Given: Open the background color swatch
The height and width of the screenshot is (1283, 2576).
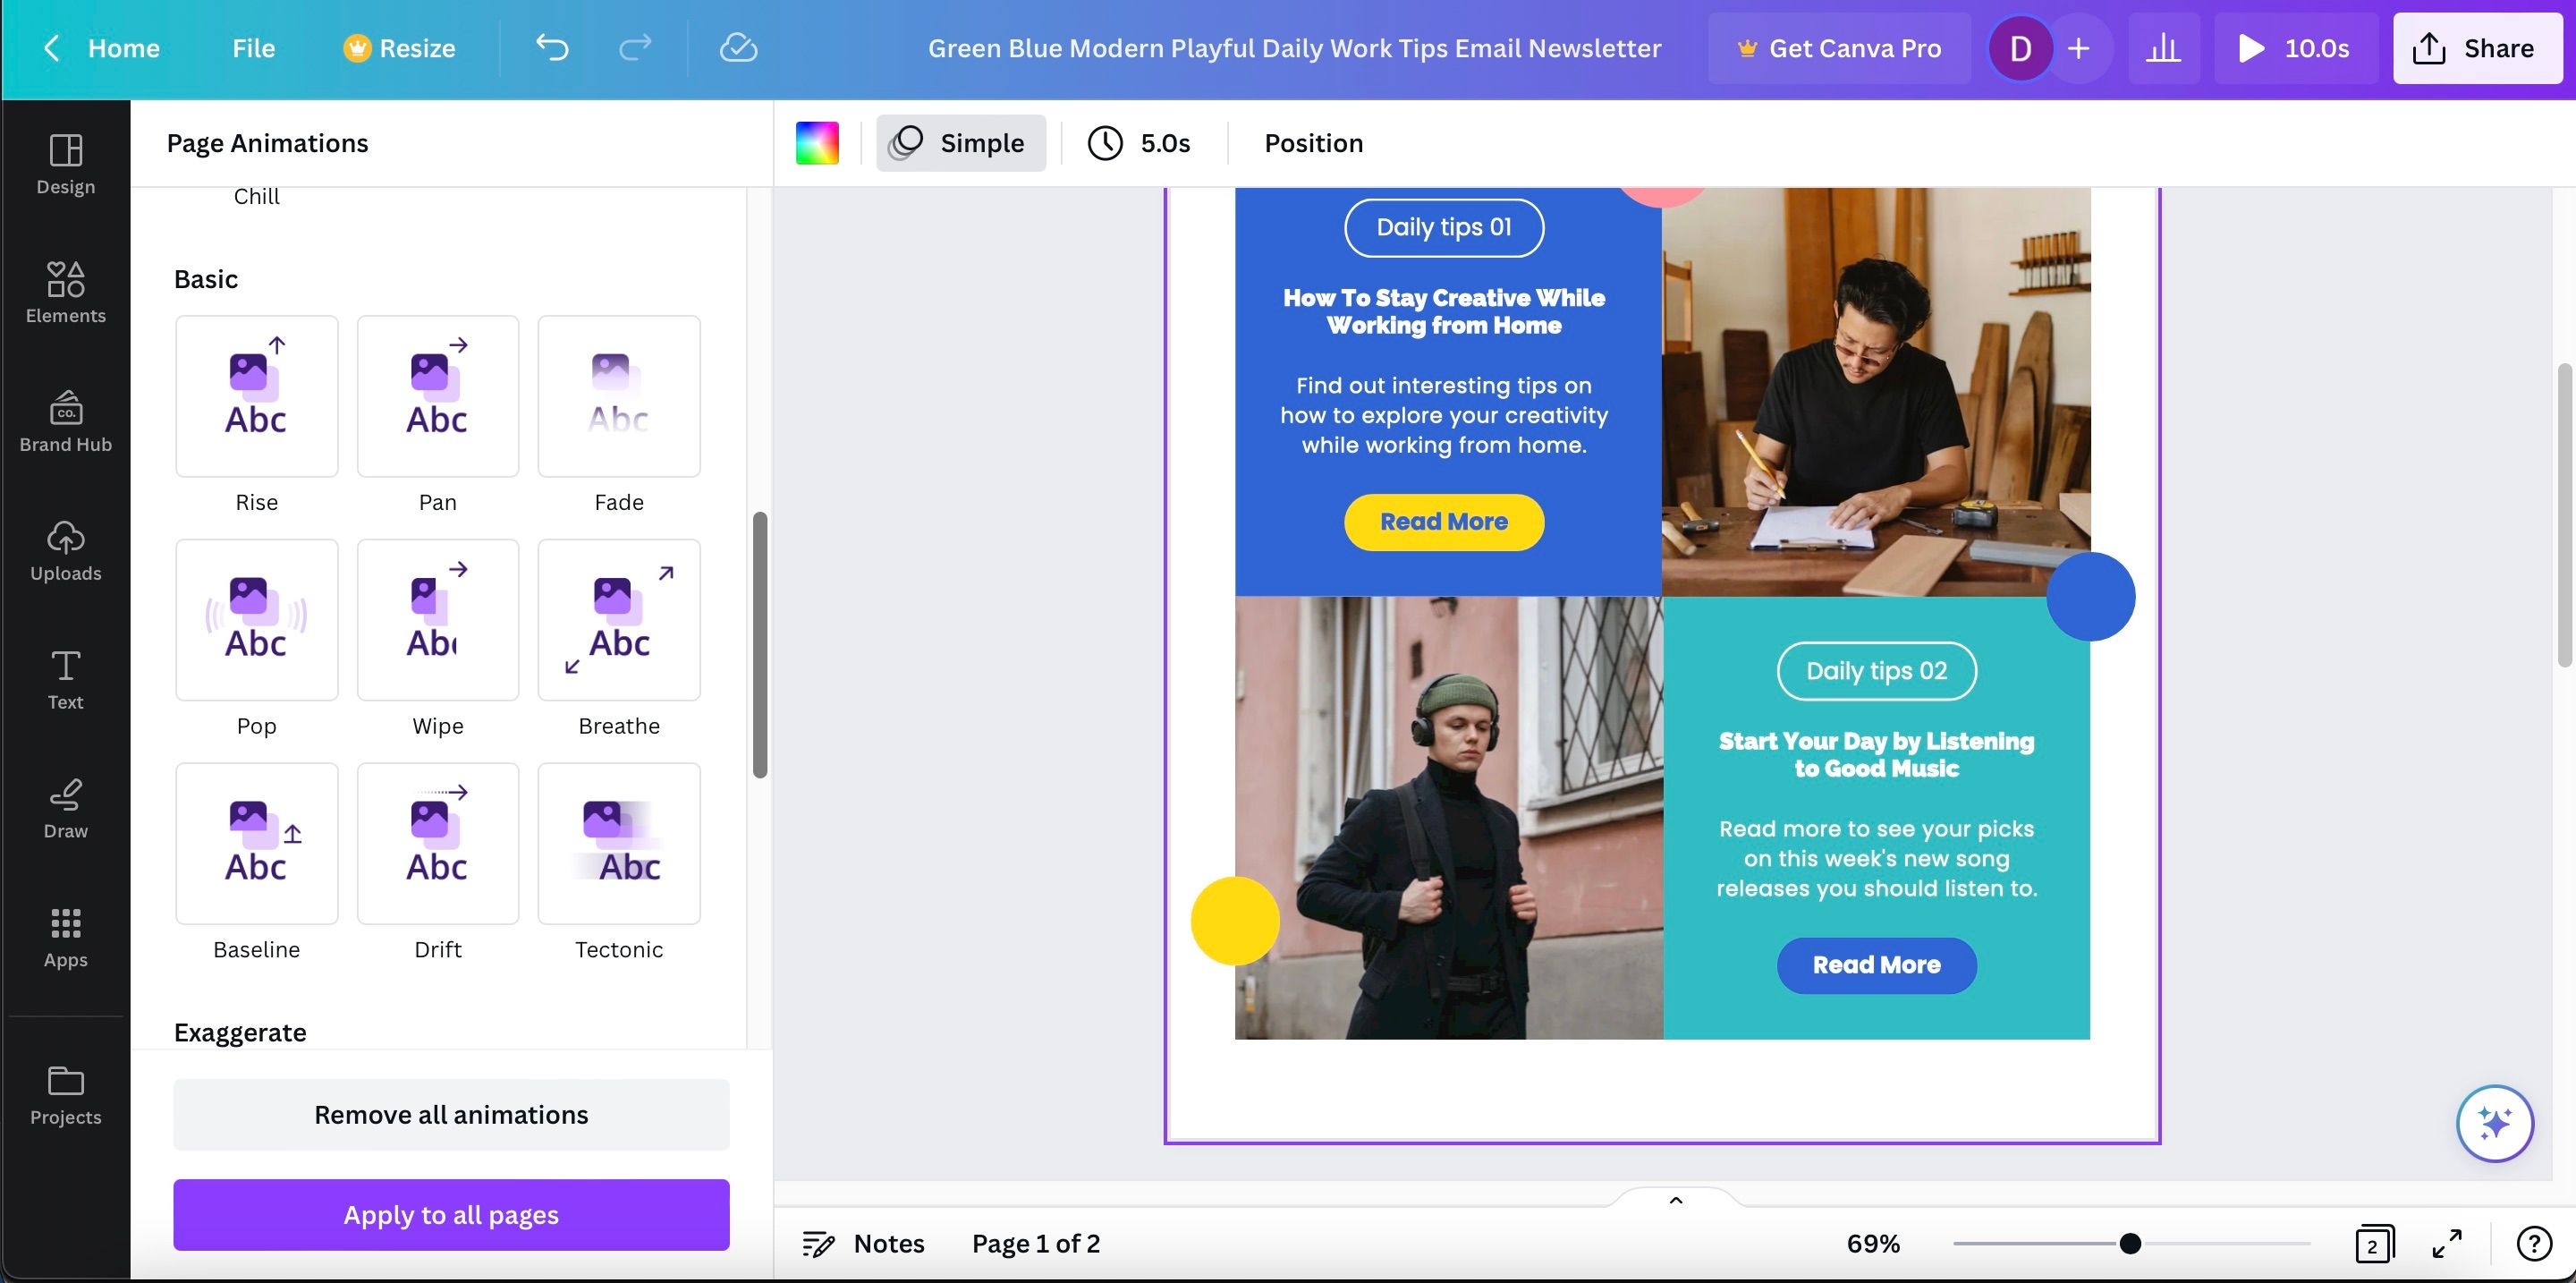Looking at the screenshot, I should coord(817,143).
